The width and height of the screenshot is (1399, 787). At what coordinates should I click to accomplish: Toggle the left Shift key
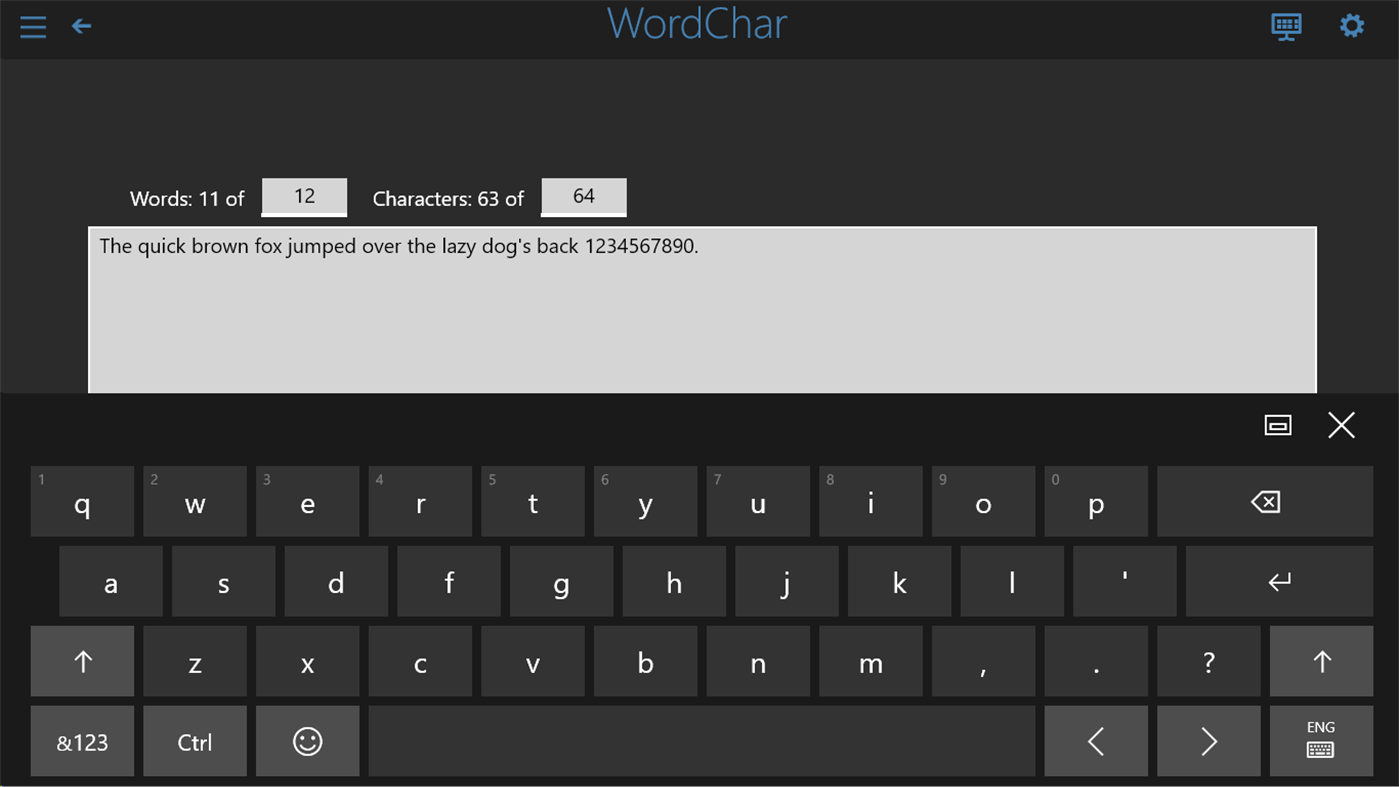[81, 661]
